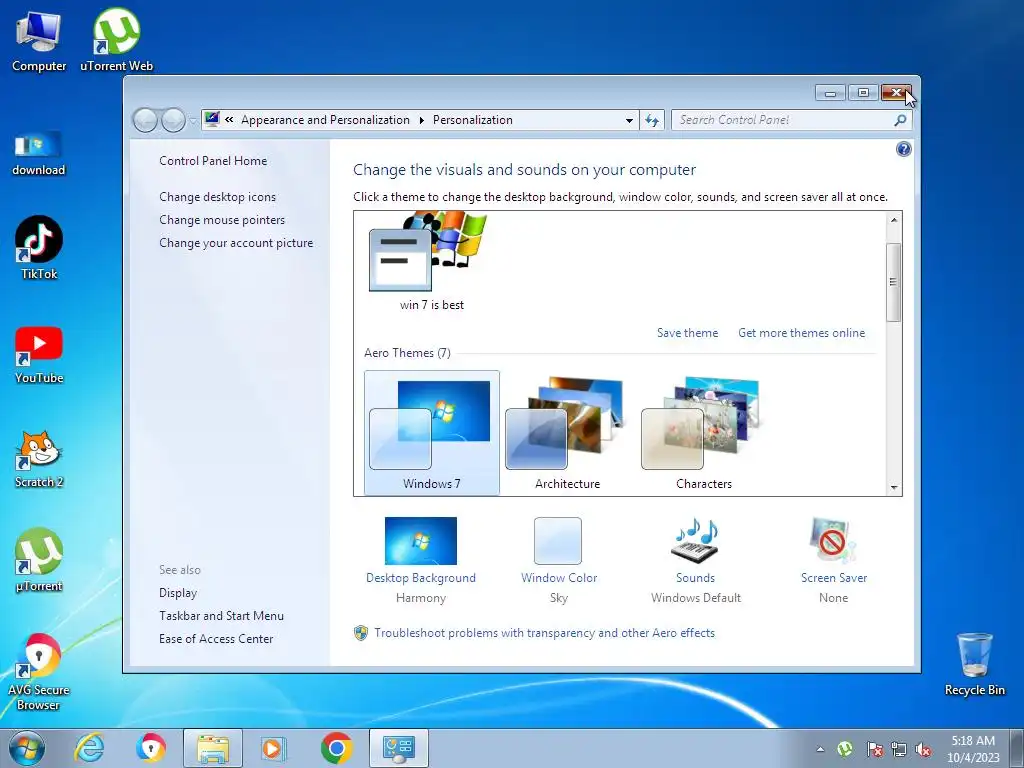The image size is (1024, 768).
Task: Select the Recycle Bin icon
Action: [x=974, y=665]
